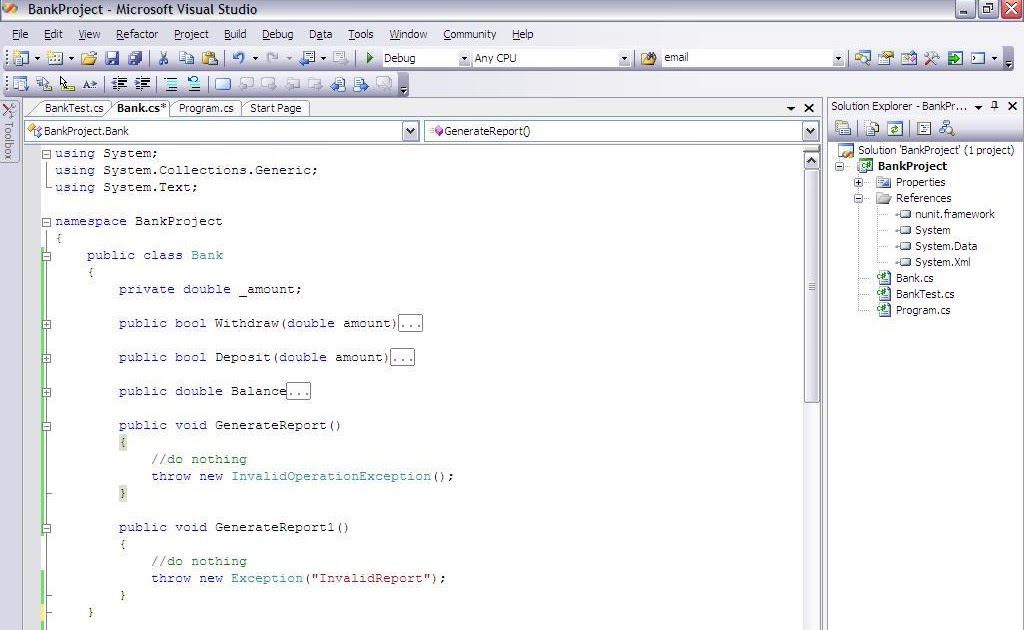Open the View Class Diagram icon

point(946,128)
